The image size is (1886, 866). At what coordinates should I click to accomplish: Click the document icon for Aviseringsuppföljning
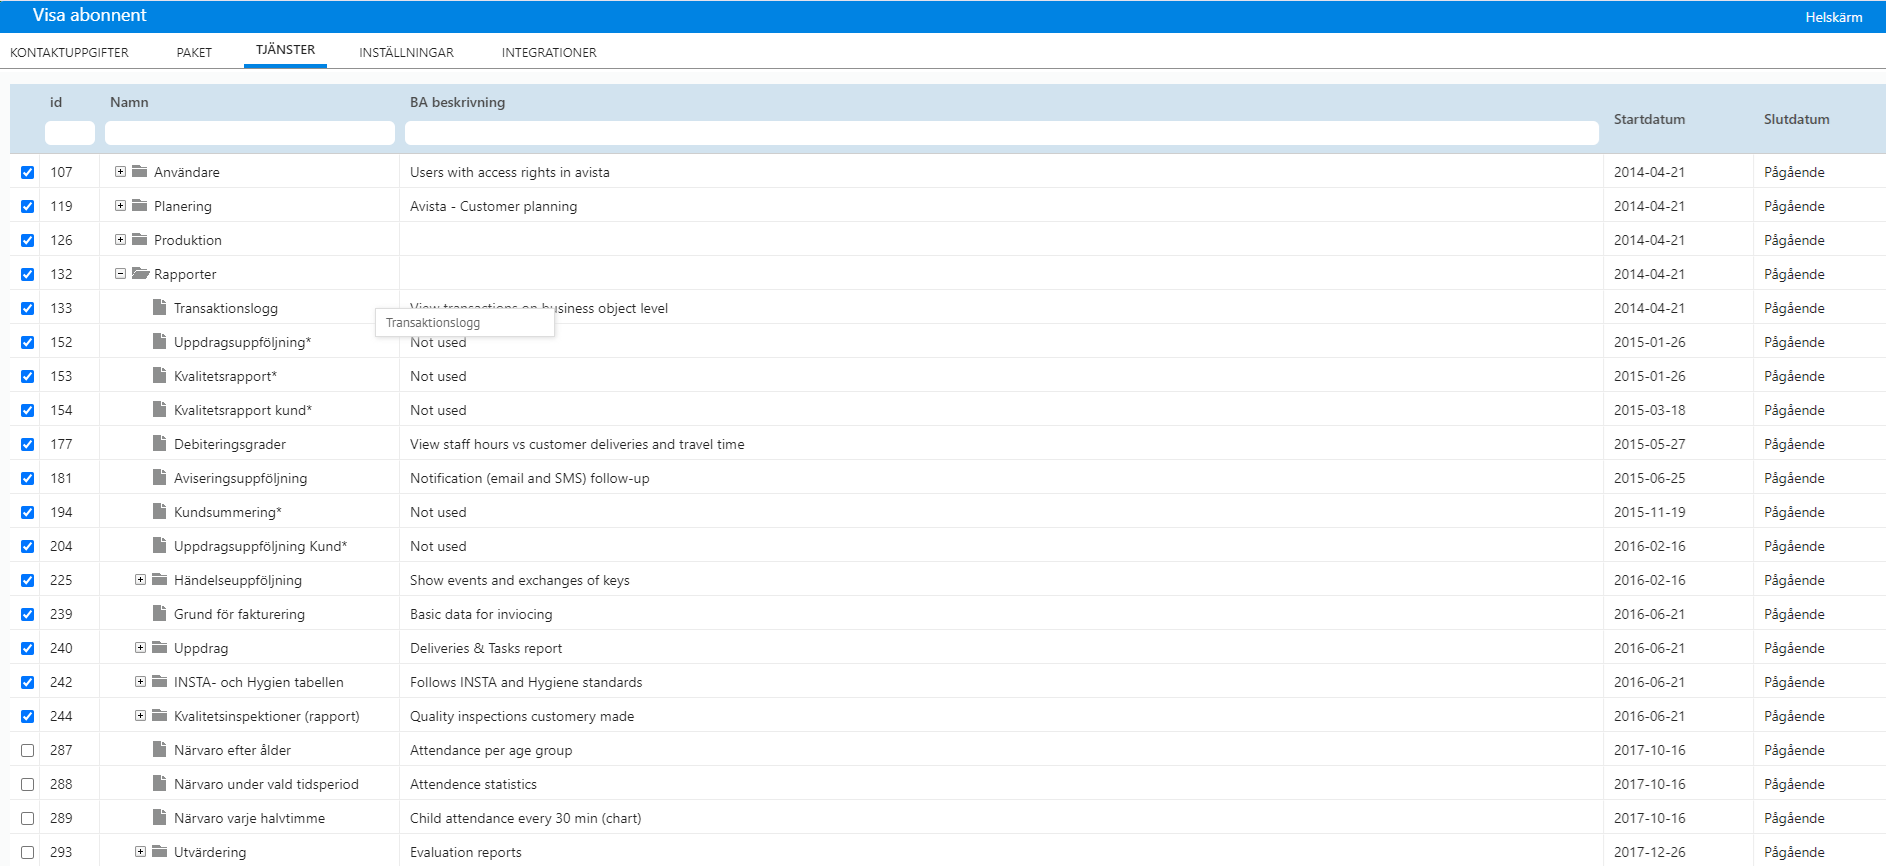(159, 477)
